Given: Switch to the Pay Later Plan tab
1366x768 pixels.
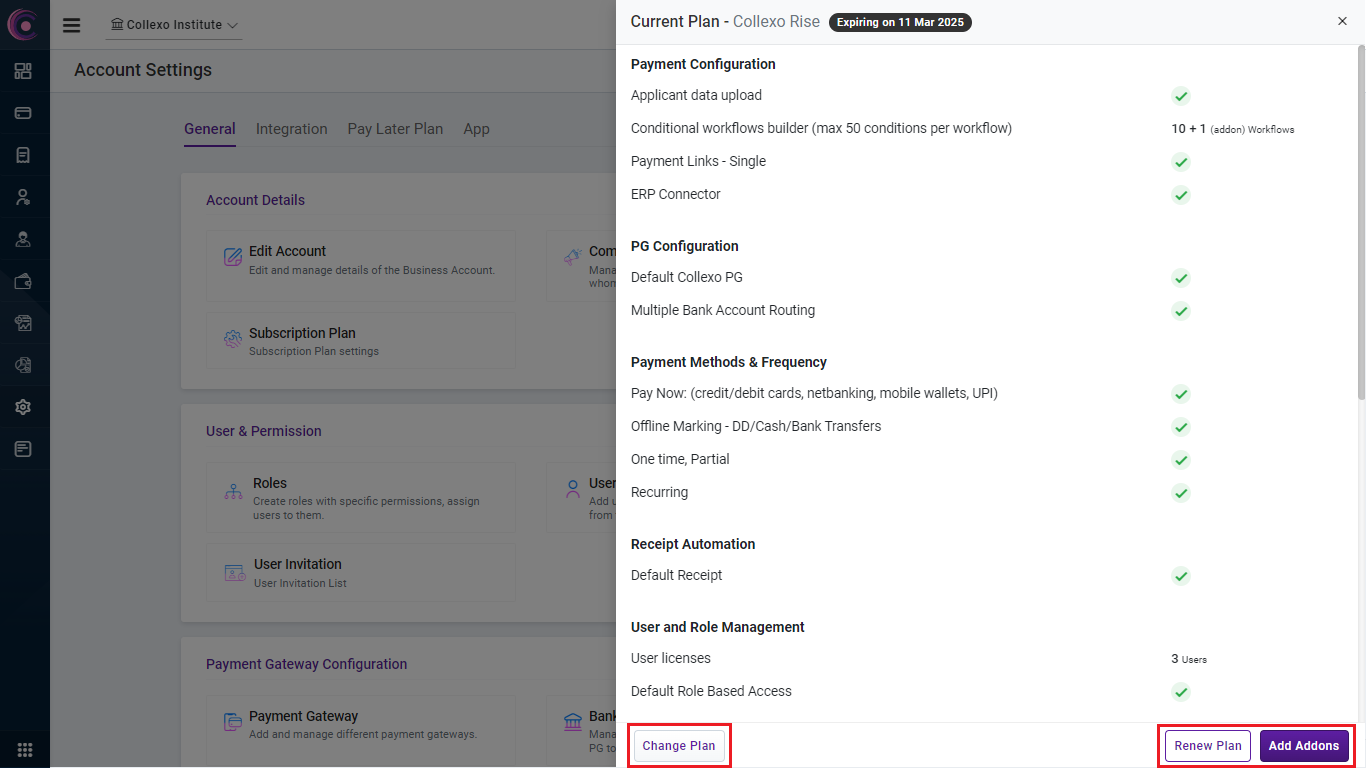Looking at the screenshot, I should [x=395, y=129].
